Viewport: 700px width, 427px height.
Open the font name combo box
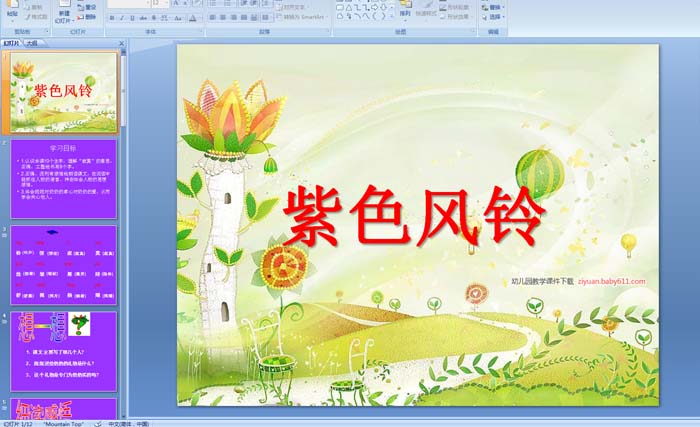[128, 3]
